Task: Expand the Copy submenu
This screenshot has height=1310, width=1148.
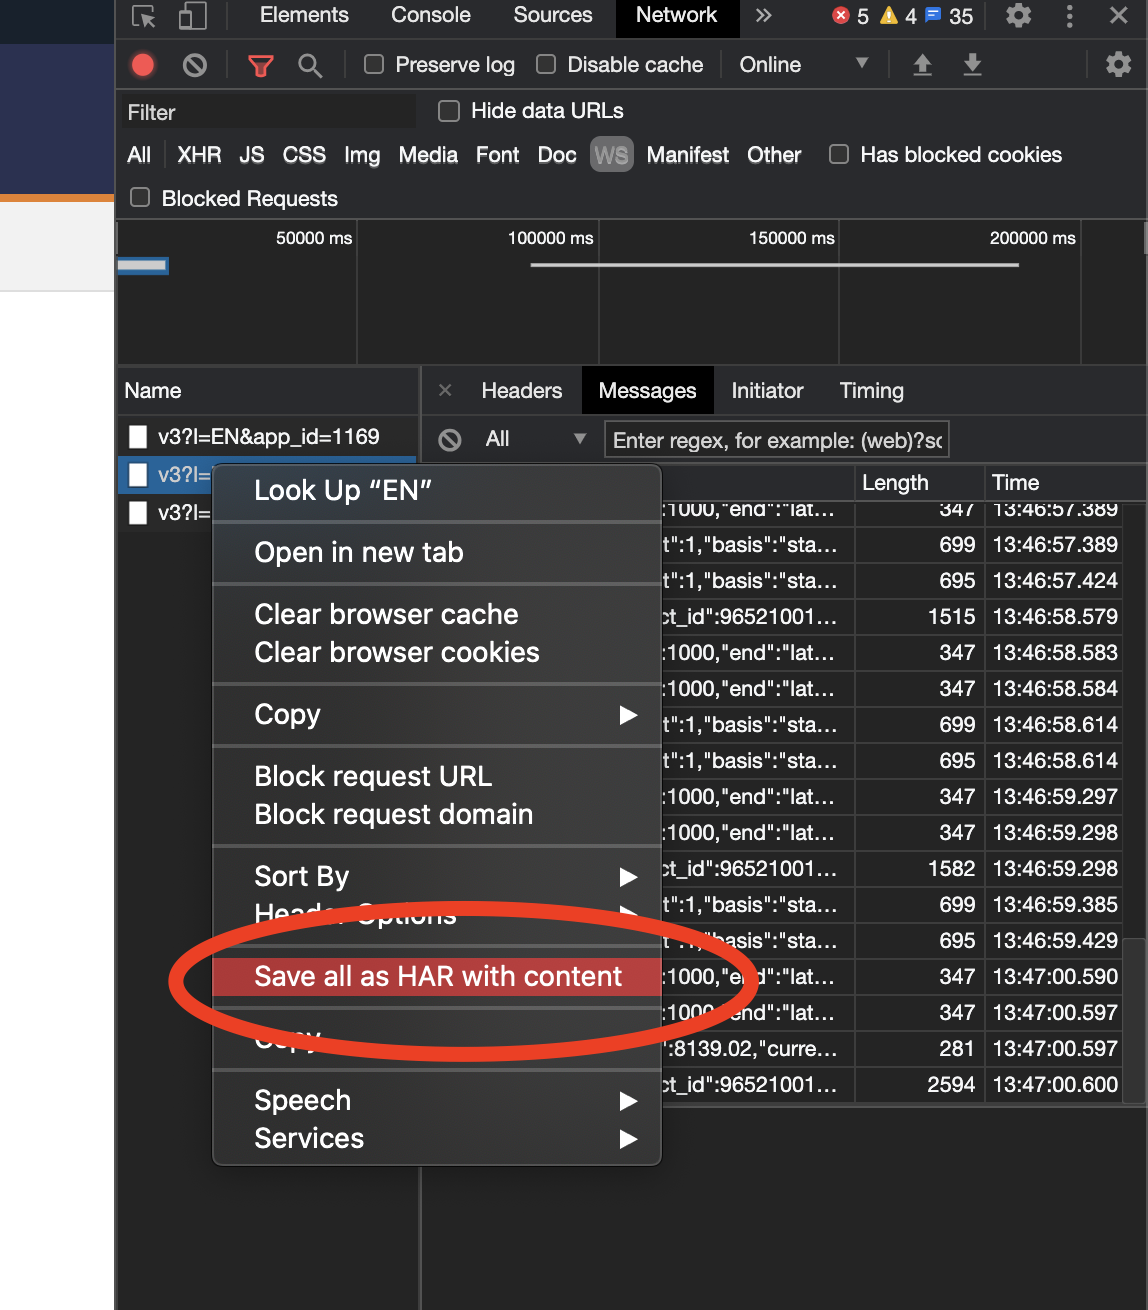Action: pyautogui.click(x=437, y=715)
